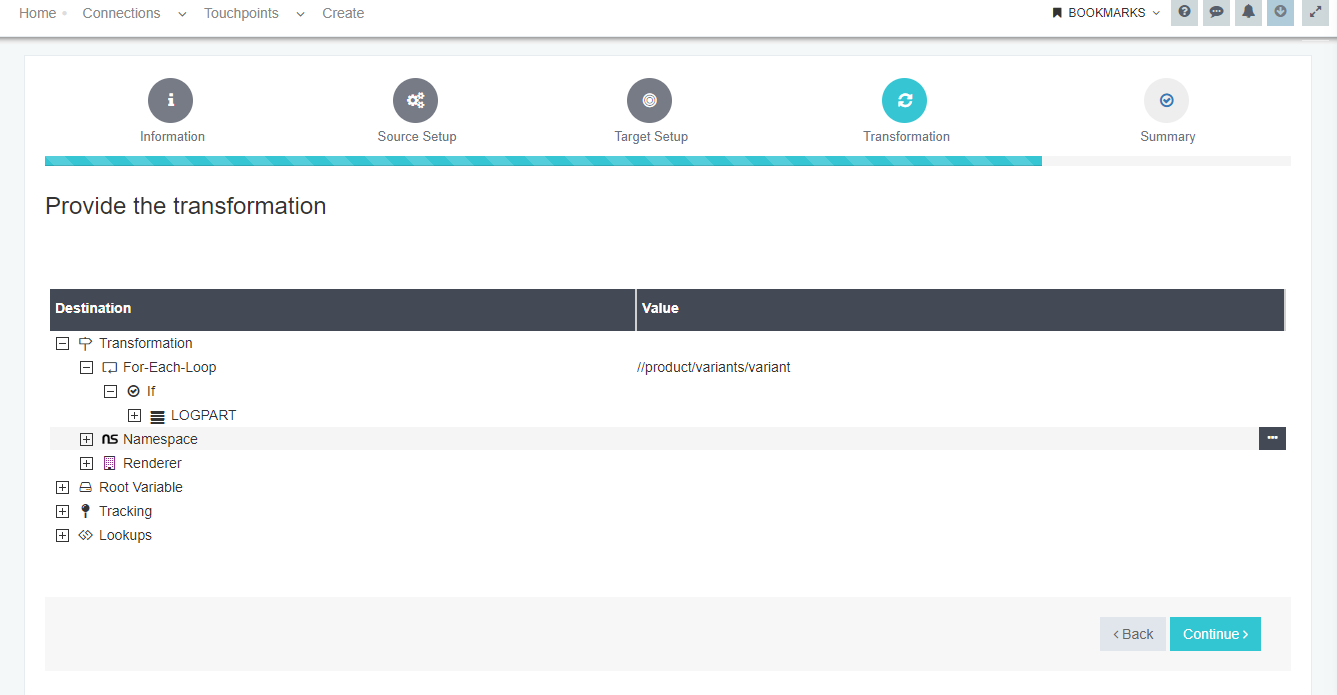Open the feedback chat bubble icon

click(x=1216, y=13)
